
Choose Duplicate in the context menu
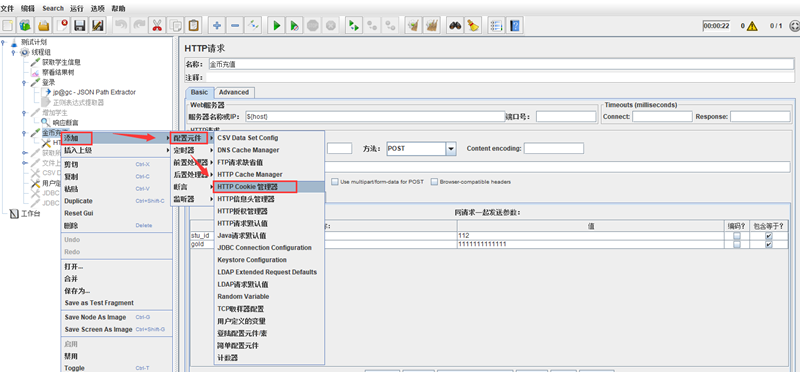[78, 201]
